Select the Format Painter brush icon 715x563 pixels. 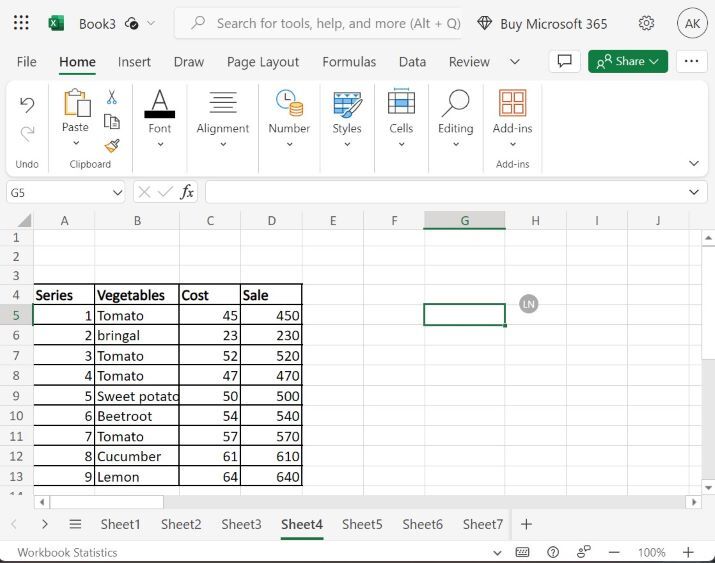pos(112,146)
